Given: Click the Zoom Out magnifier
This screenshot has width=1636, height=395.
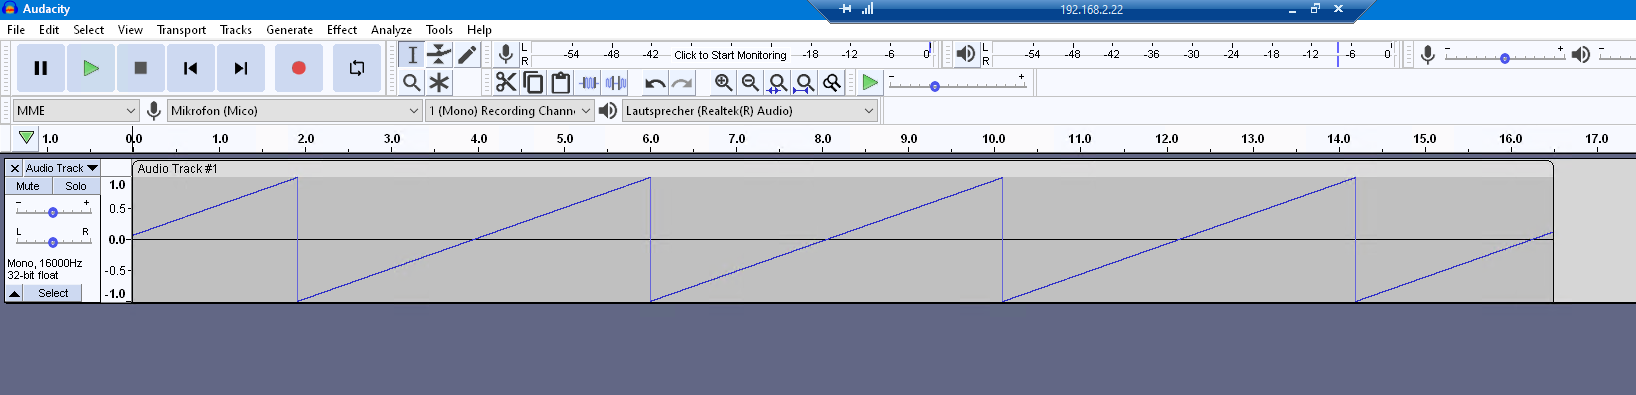Looking at the screenshot, I should tap(750, 82).
